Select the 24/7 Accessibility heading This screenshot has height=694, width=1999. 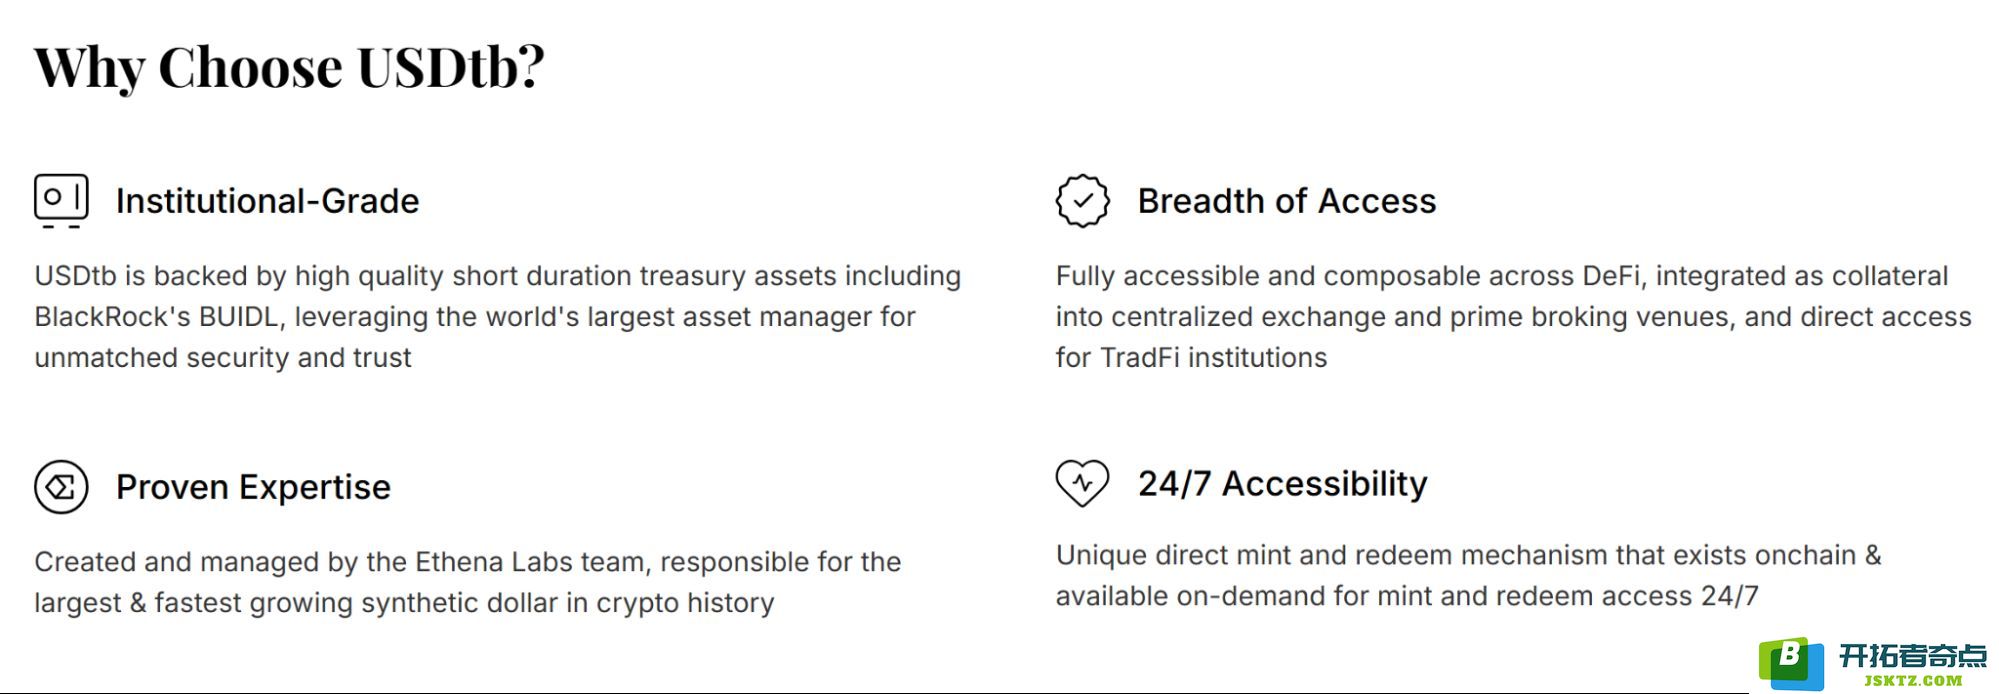point(1283,483)
